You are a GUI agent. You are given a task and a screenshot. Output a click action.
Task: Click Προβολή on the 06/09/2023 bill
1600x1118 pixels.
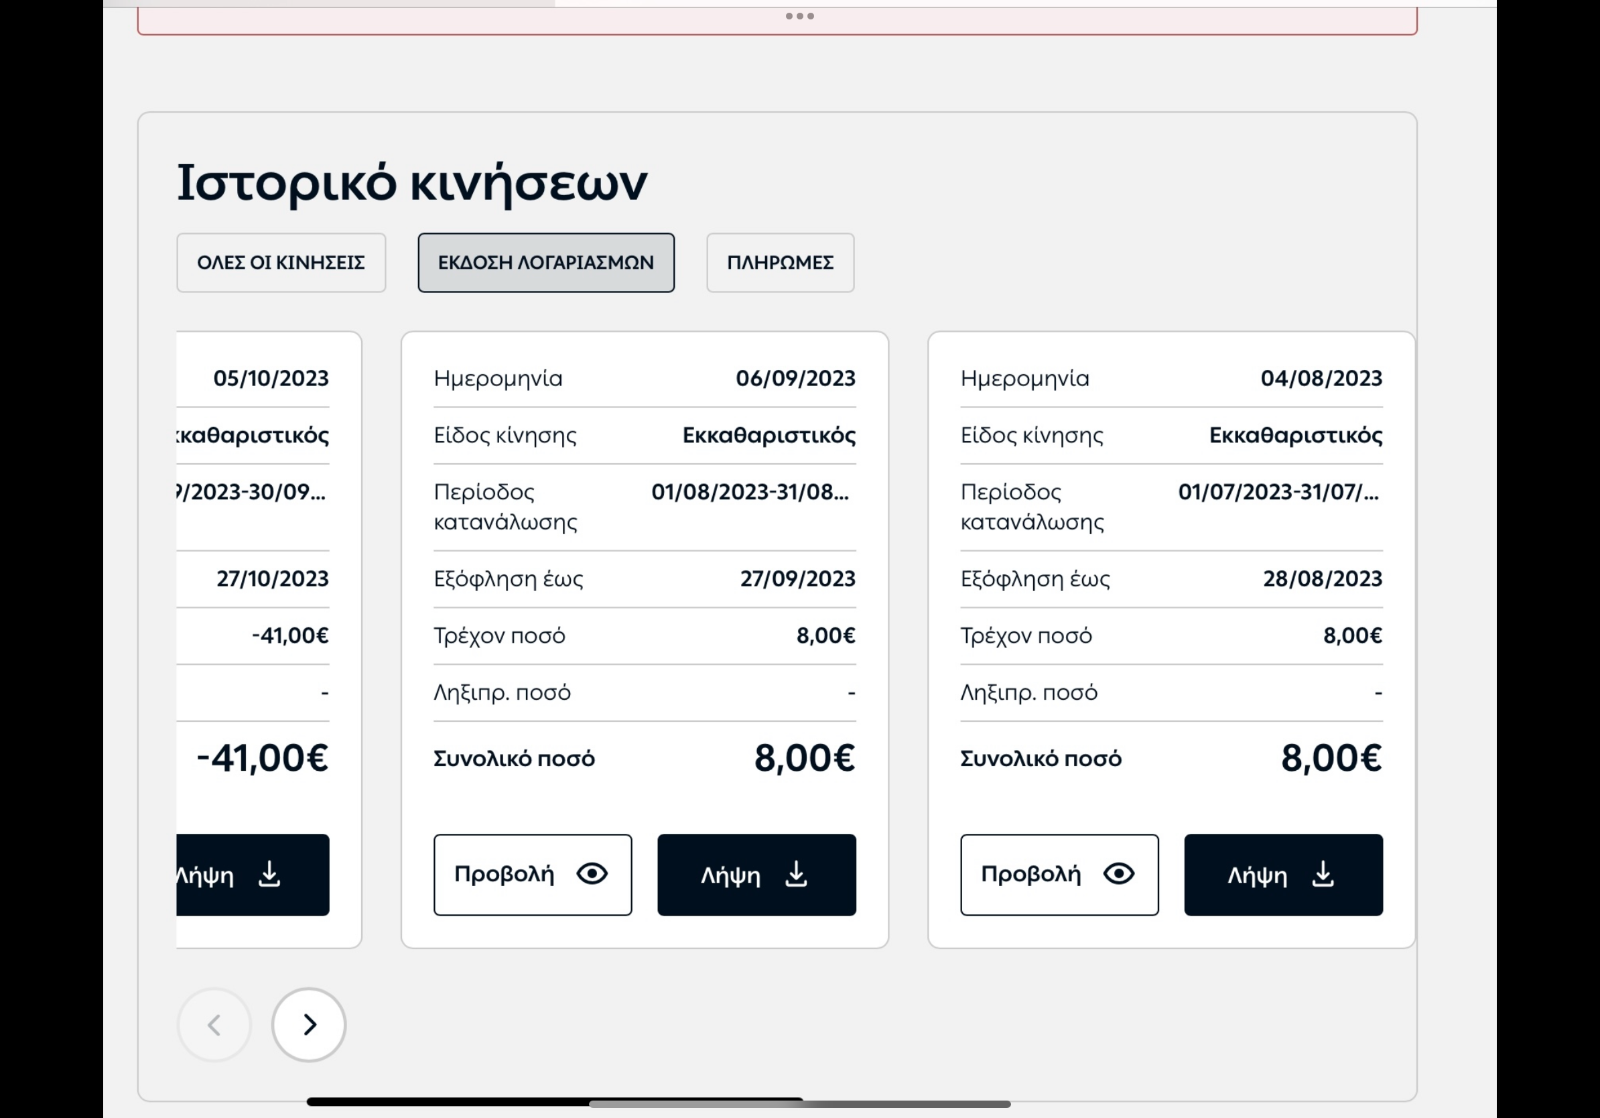(533, 875)
